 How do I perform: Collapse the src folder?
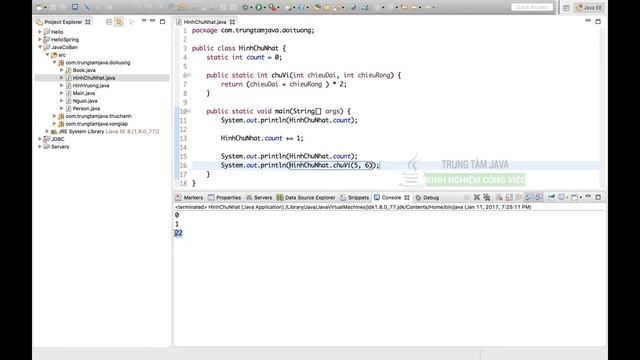coord(47,55)
